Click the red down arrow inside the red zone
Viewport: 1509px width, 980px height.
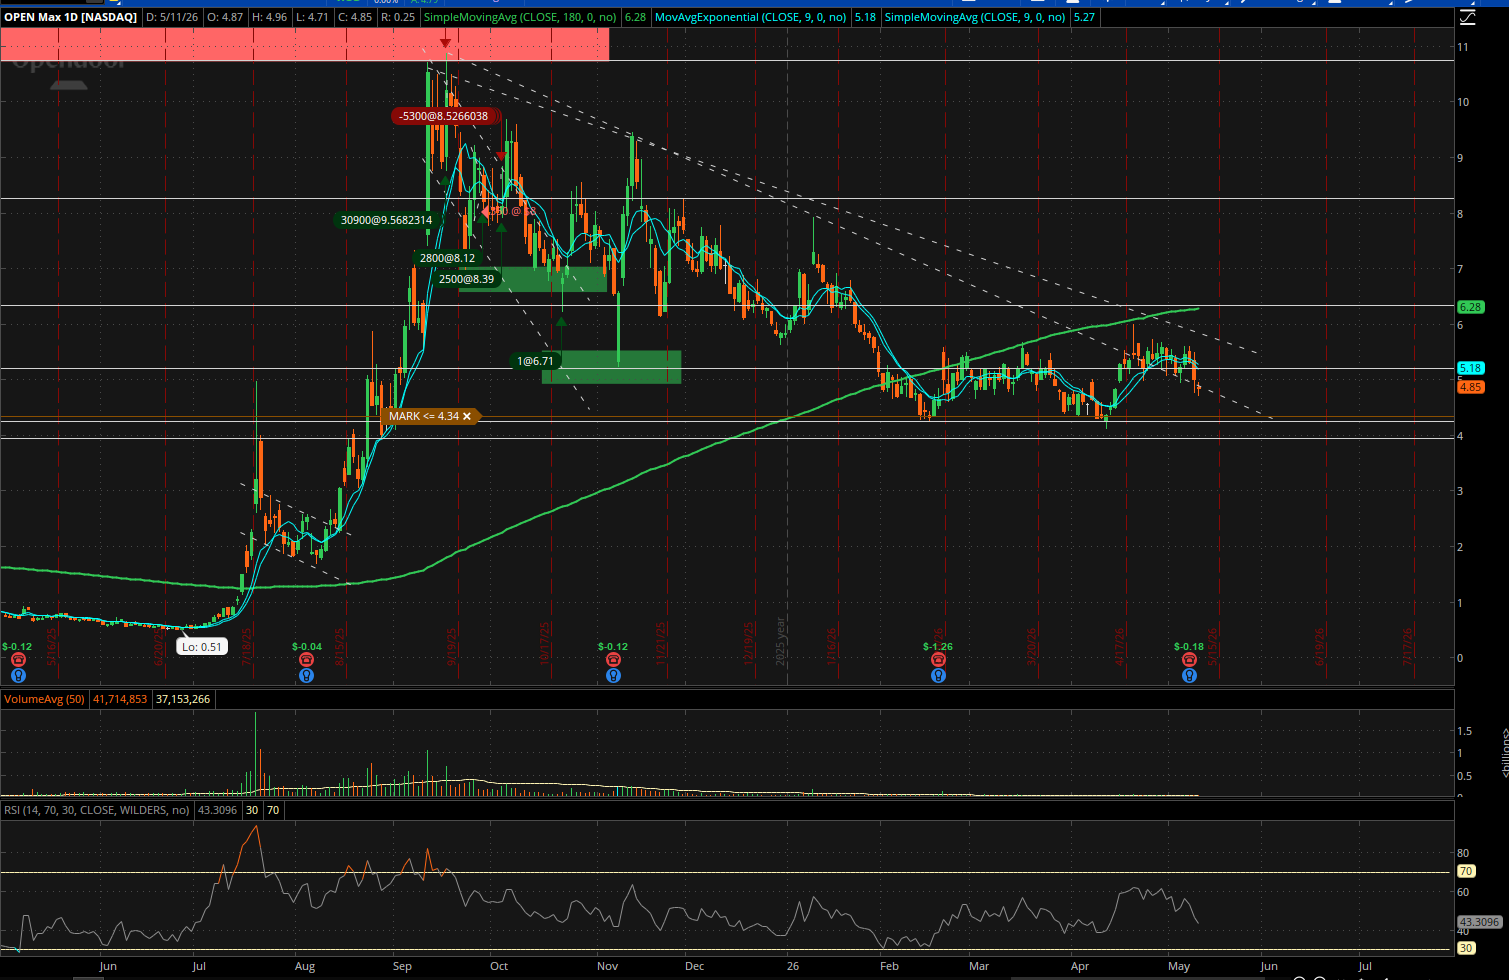coord(445,44)
